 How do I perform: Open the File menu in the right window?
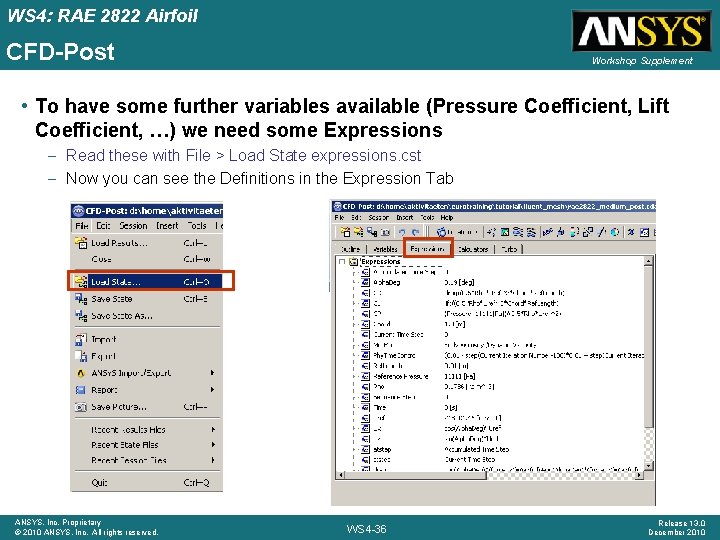pos(339,218)
